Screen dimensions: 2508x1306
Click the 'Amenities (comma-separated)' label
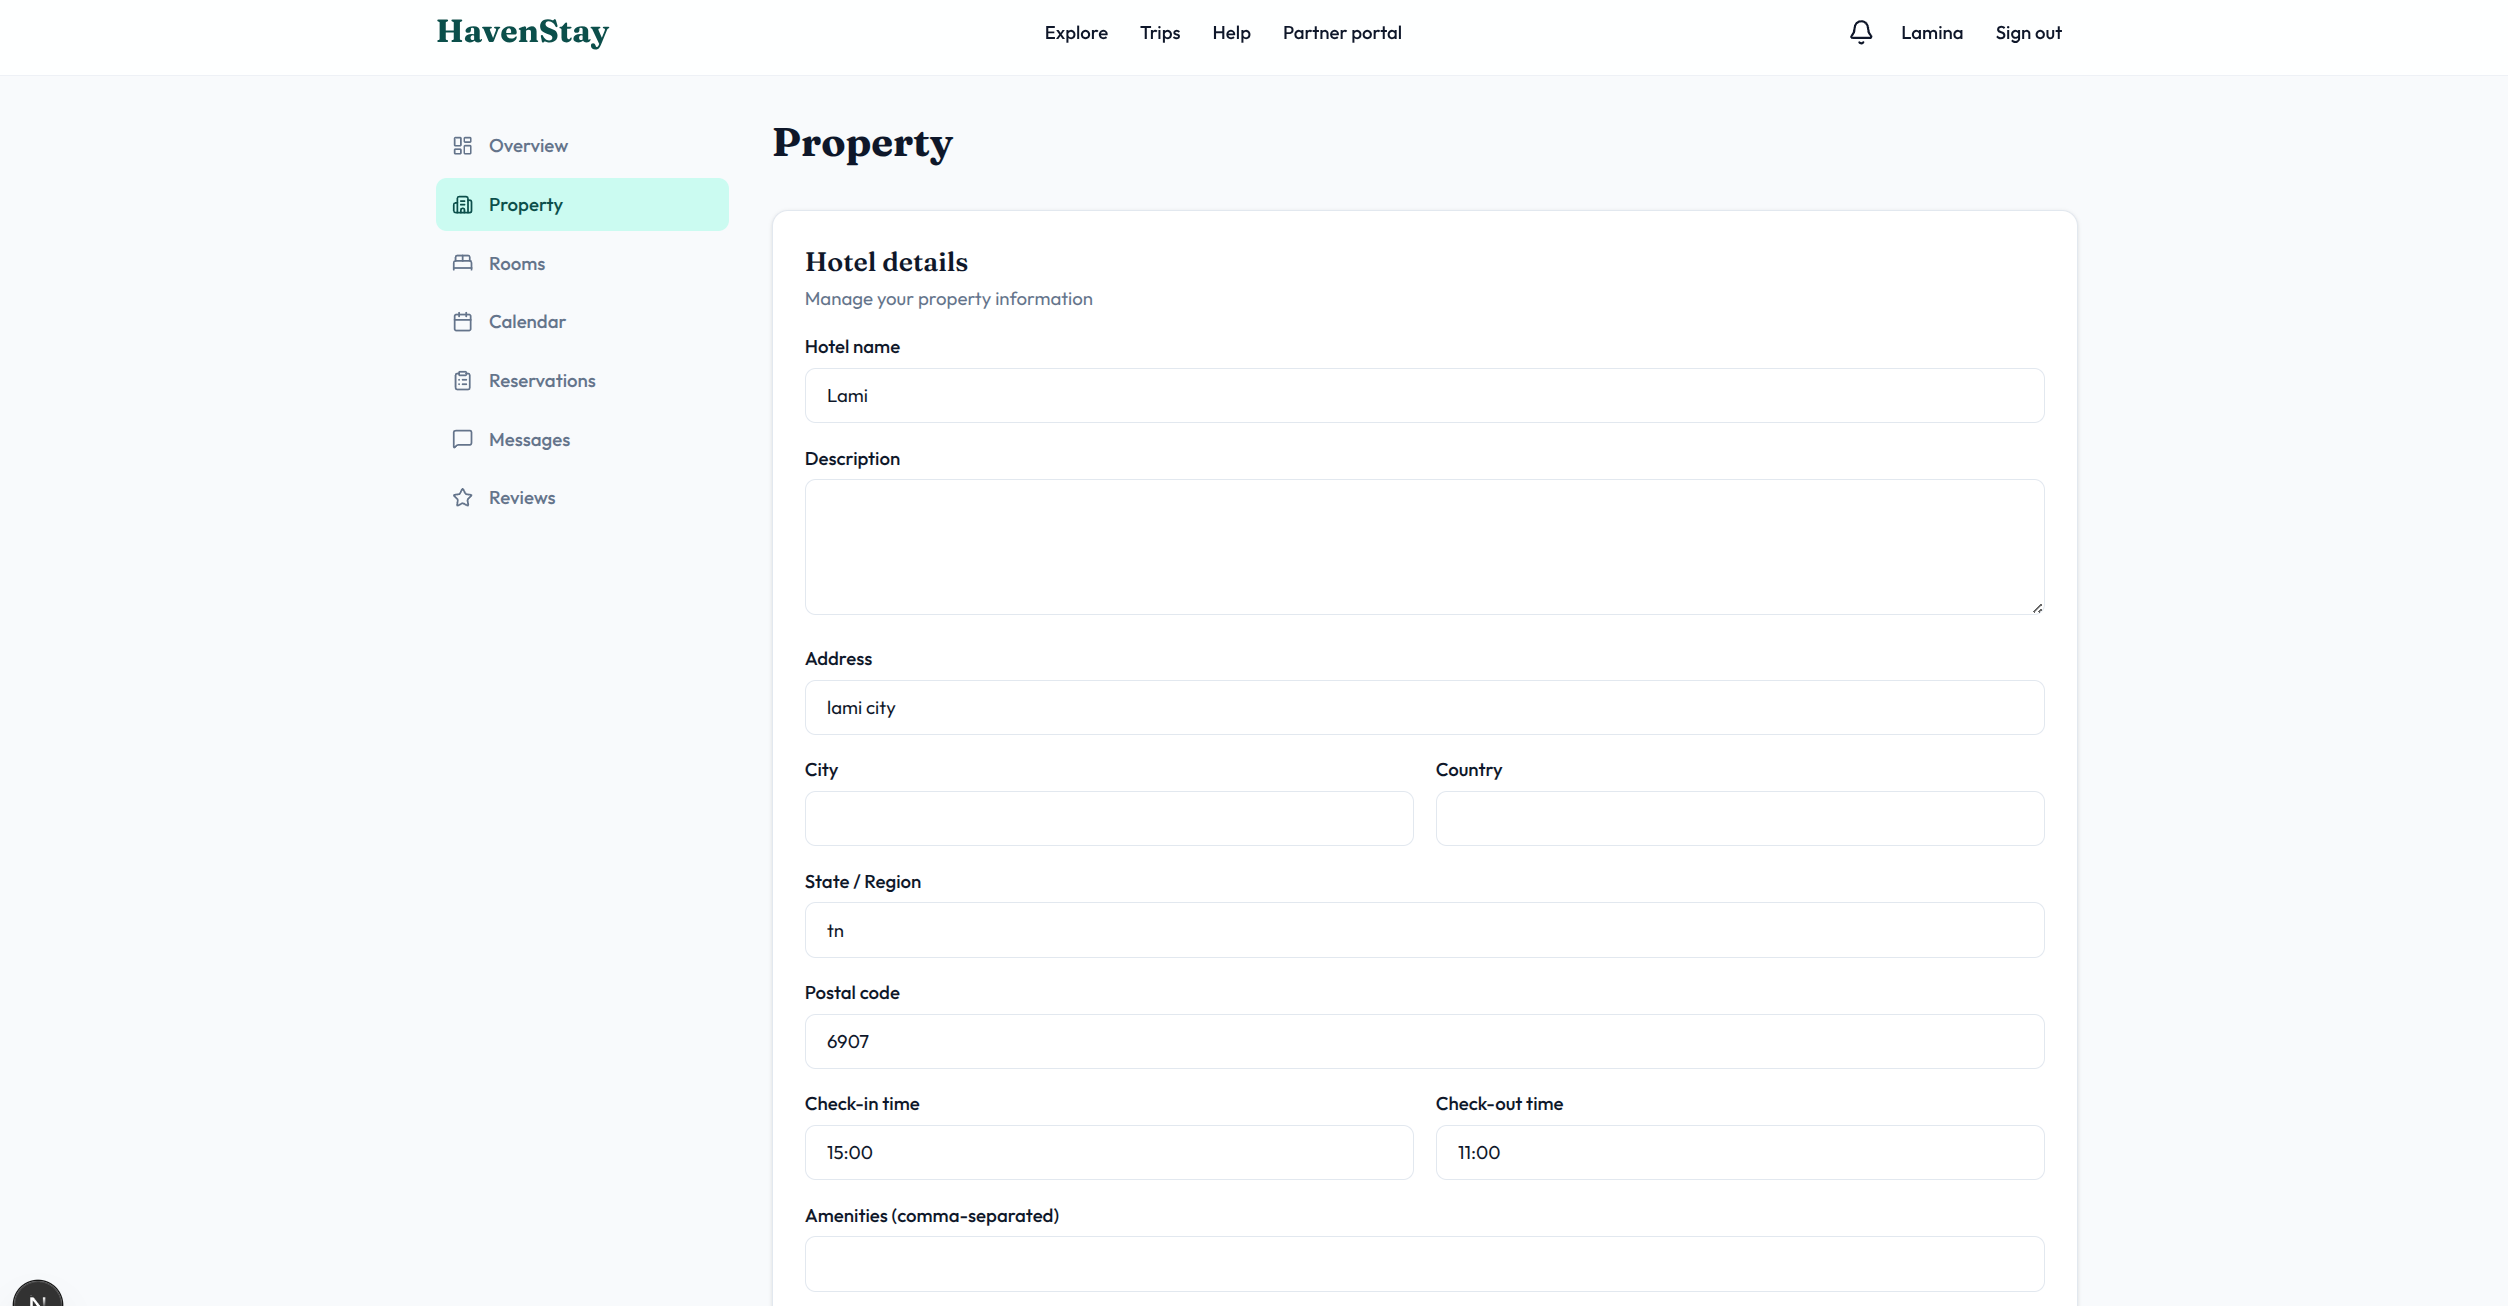(931, 1216)
